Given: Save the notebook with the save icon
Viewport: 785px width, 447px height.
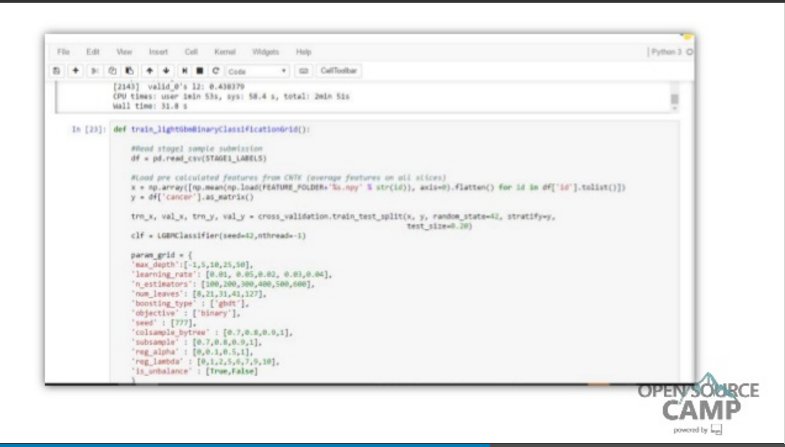Looking at the screenshot, I should tap(57, 71).
